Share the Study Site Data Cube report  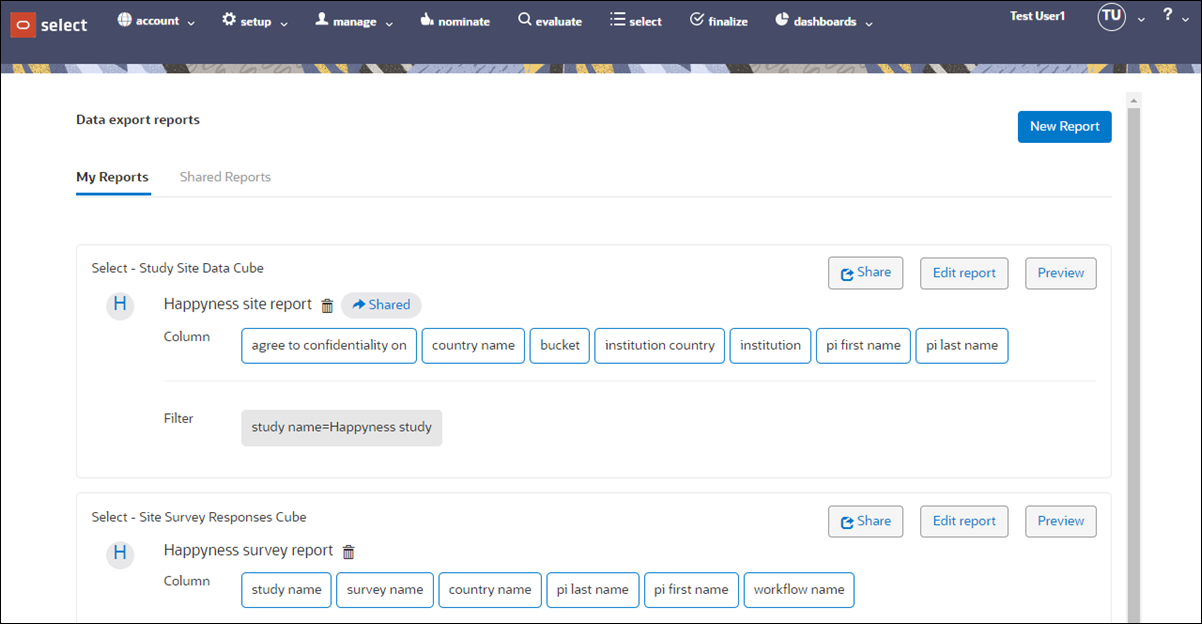(865, 272)
